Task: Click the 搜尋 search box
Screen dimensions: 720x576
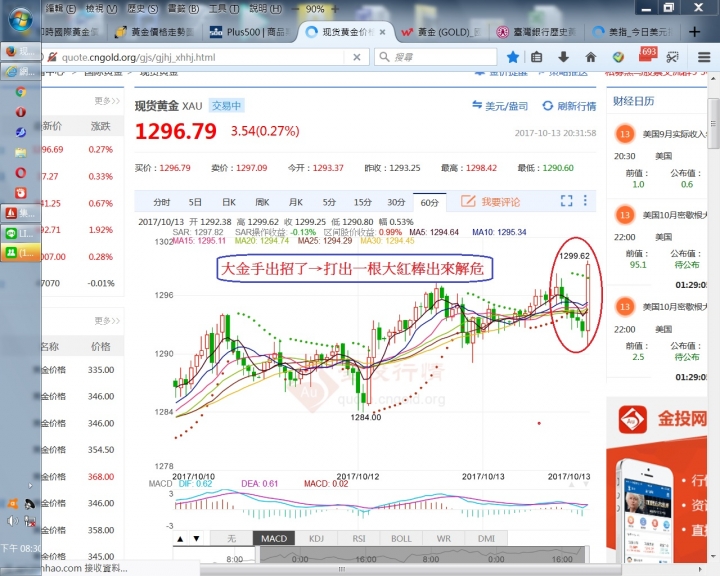Action: (x=435, y=57)
